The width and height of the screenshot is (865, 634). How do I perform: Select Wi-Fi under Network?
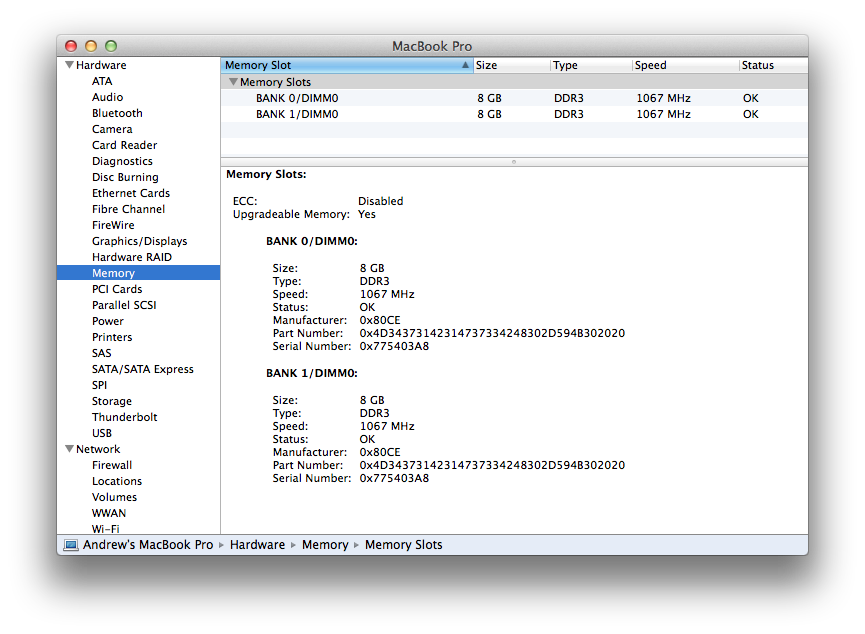(x=105, y=529)
